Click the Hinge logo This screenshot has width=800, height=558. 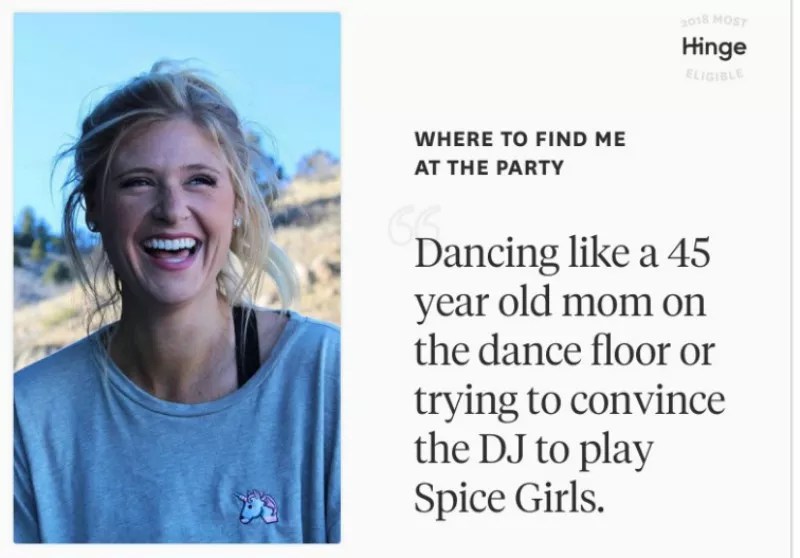pyautogui.click(x=714, y=47)
